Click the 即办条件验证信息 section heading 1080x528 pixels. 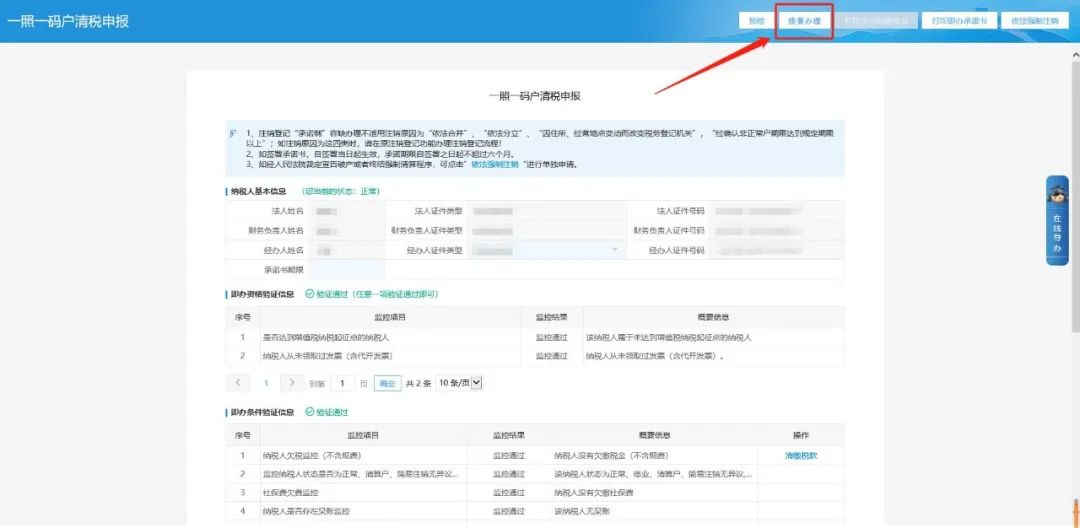tap(262, 412)
